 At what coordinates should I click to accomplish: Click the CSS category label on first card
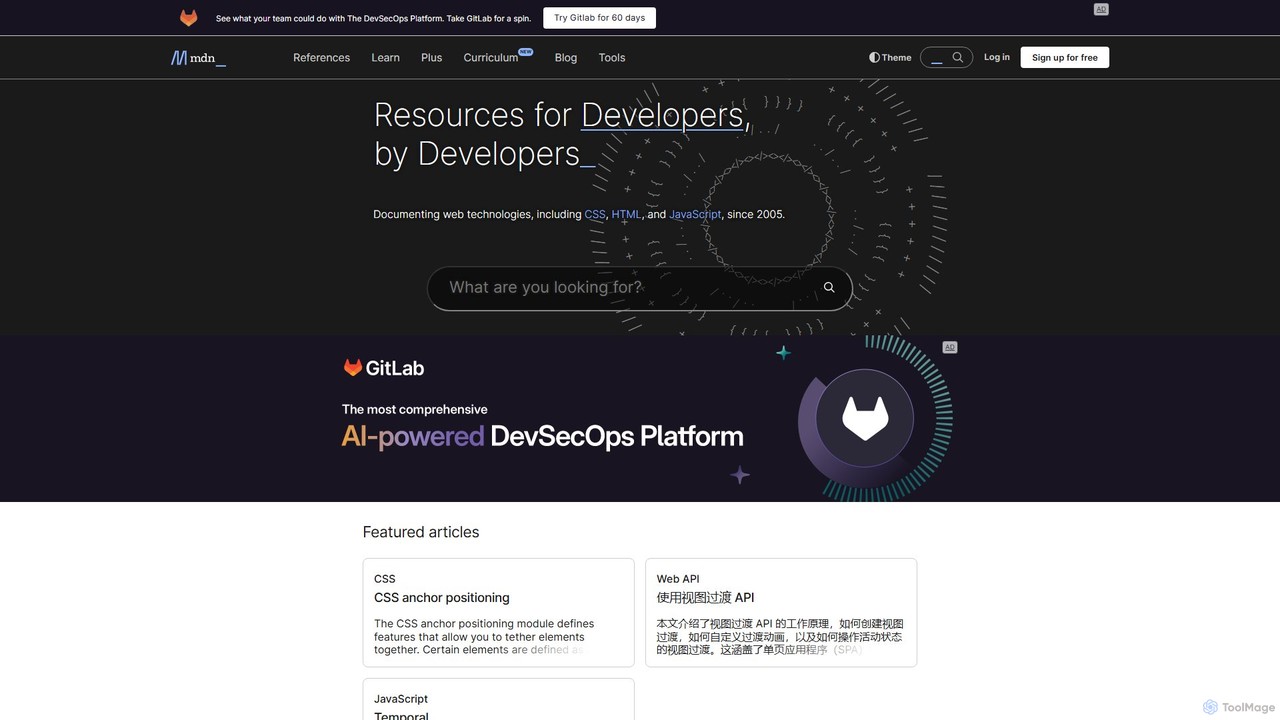pos(385,579)
